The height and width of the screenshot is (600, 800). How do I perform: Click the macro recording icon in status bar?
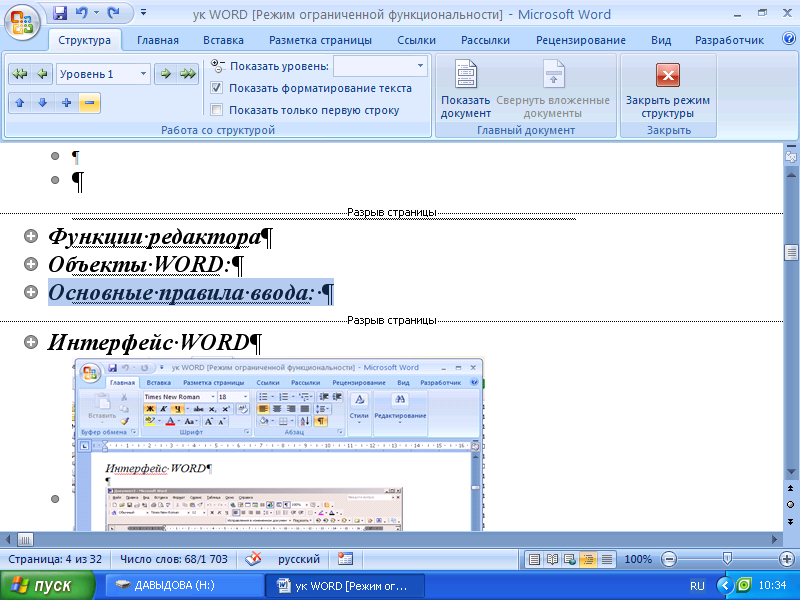pyautogui.click(x=345, y=559)
